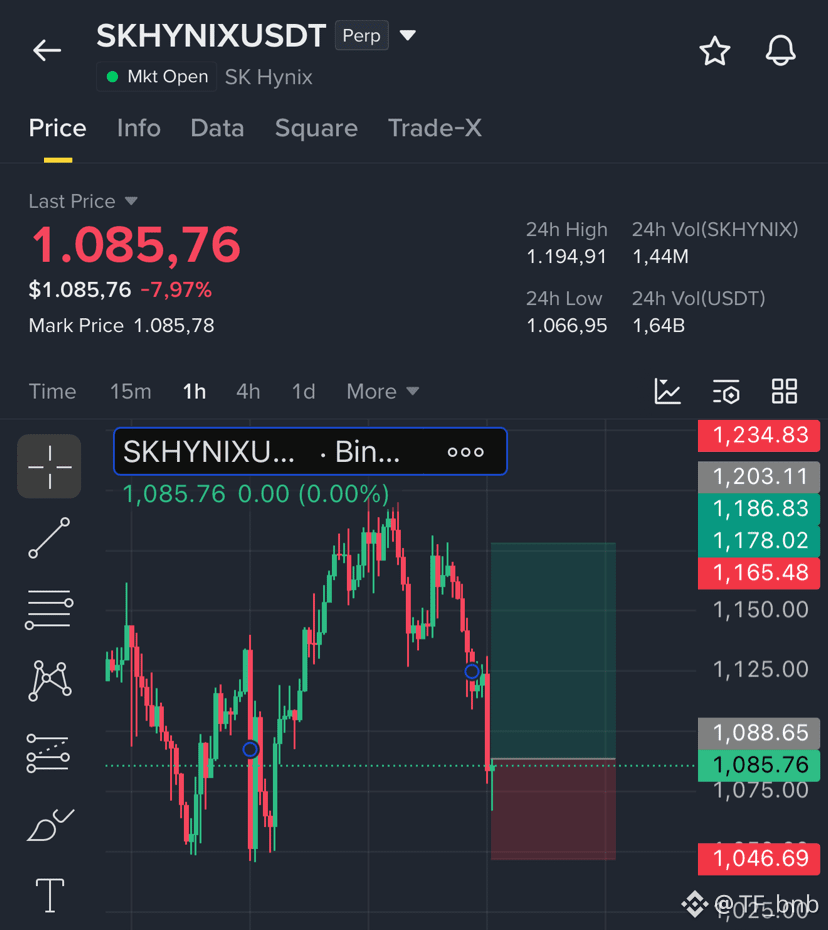Click the 1,046.69 red price label
Image resolution: width=828 pixels, height=930 pixels.
tap(759, 859)
